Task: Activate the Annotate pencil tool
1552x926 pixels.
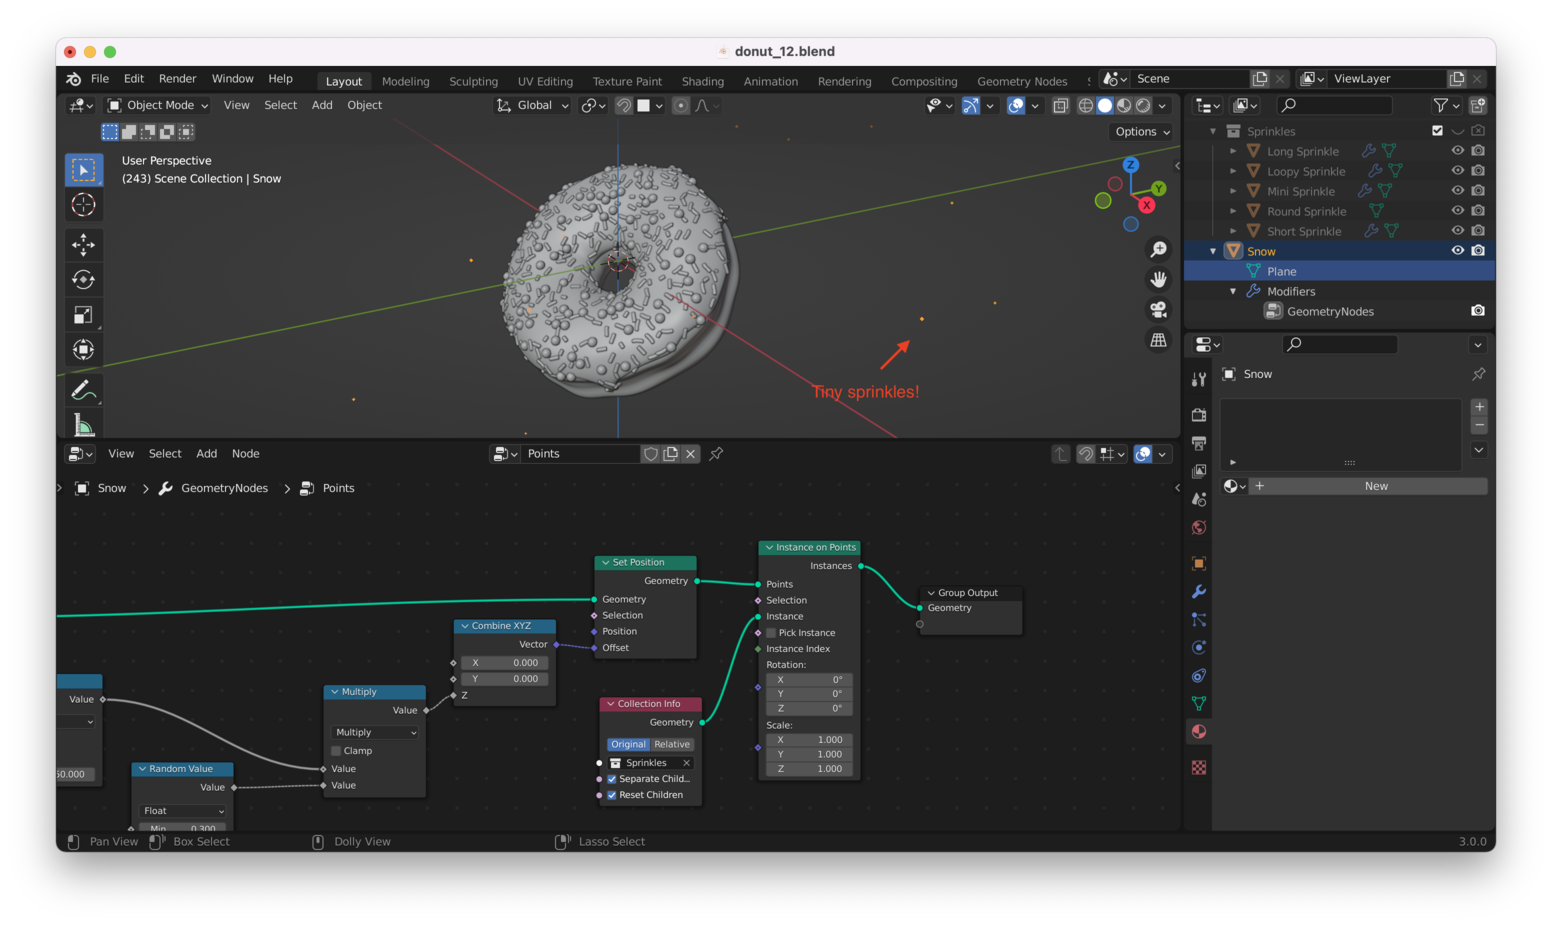Action: pos(84,390)
